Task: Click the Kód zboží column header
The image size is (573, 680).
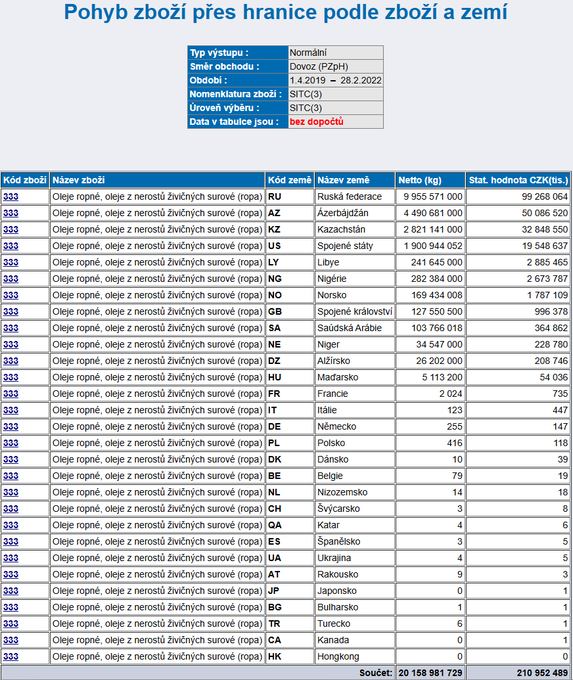Action: point(25,180)
